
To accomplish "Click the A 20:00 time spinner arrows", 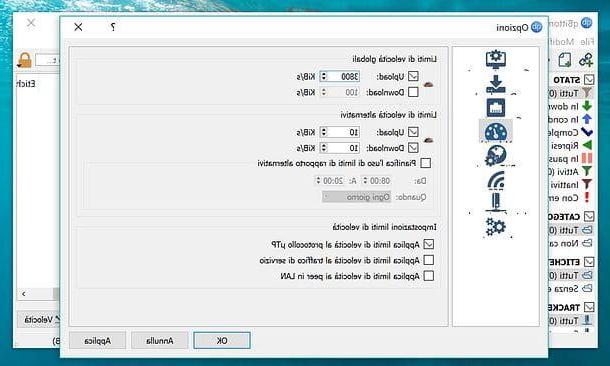I will click(x=318, y=181).
